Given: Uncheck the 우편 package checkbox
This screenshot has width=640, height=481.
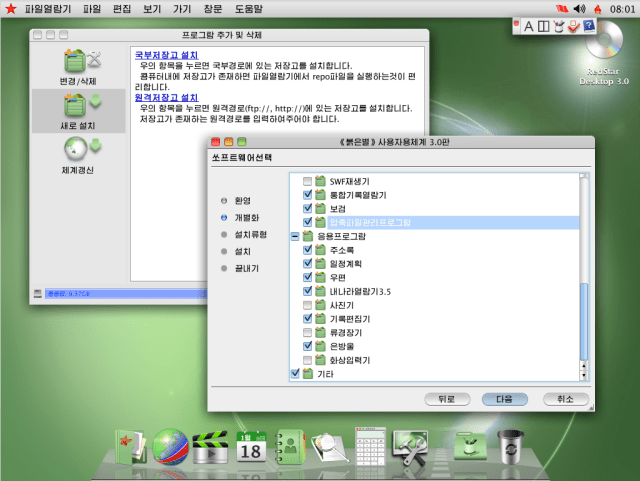Looking at the screenshot, I should [x=308, y=277].
